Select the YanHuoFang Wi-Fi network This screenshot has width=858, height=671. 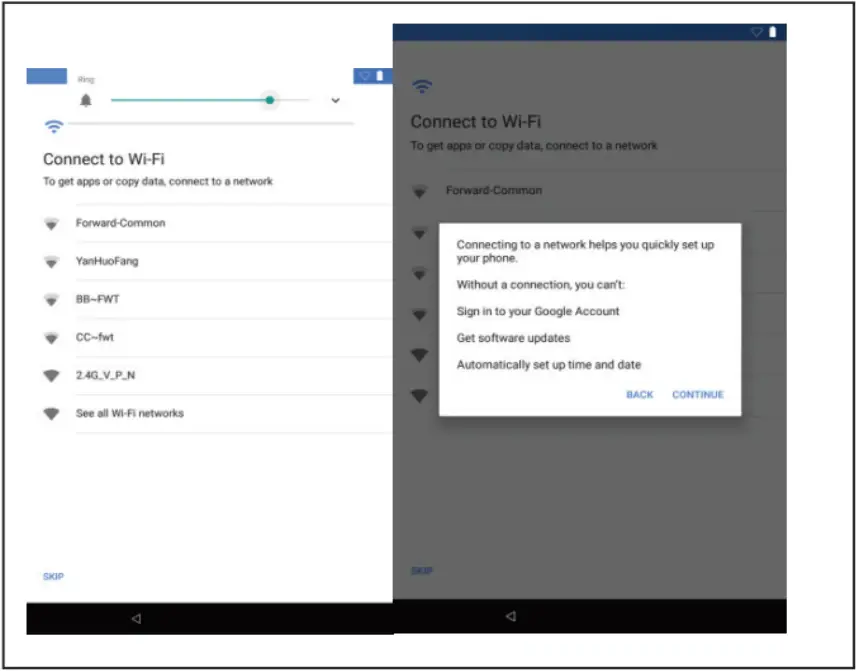[x=217, y=261]
